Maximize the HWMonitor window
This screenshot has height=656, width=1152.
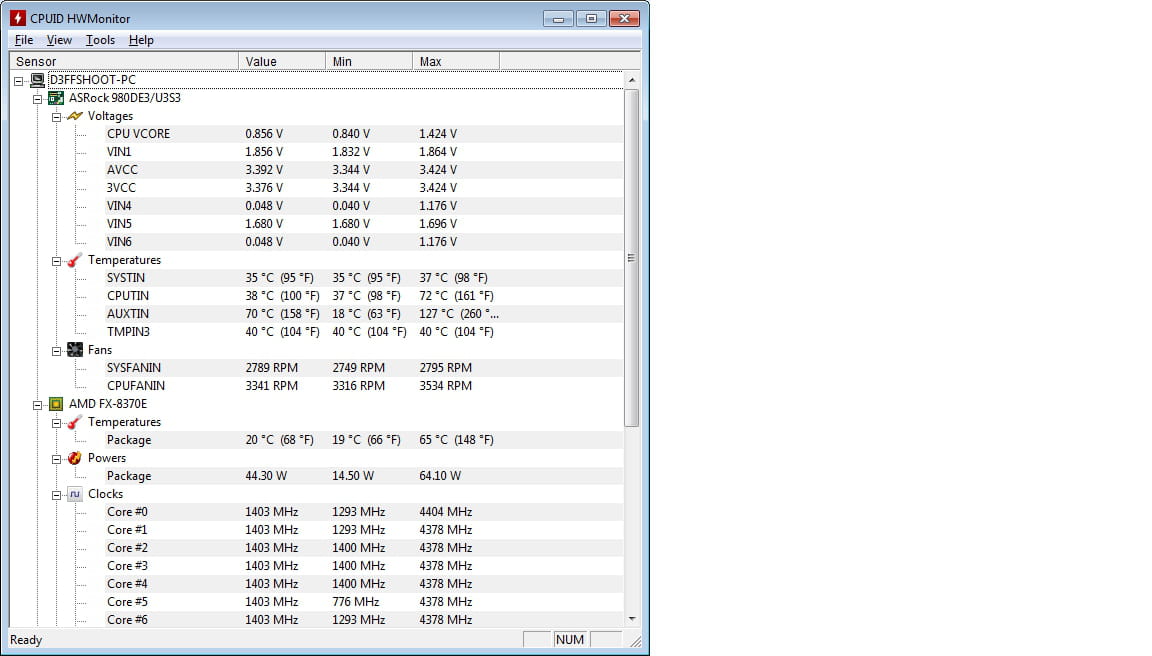(x=591, y=18)
